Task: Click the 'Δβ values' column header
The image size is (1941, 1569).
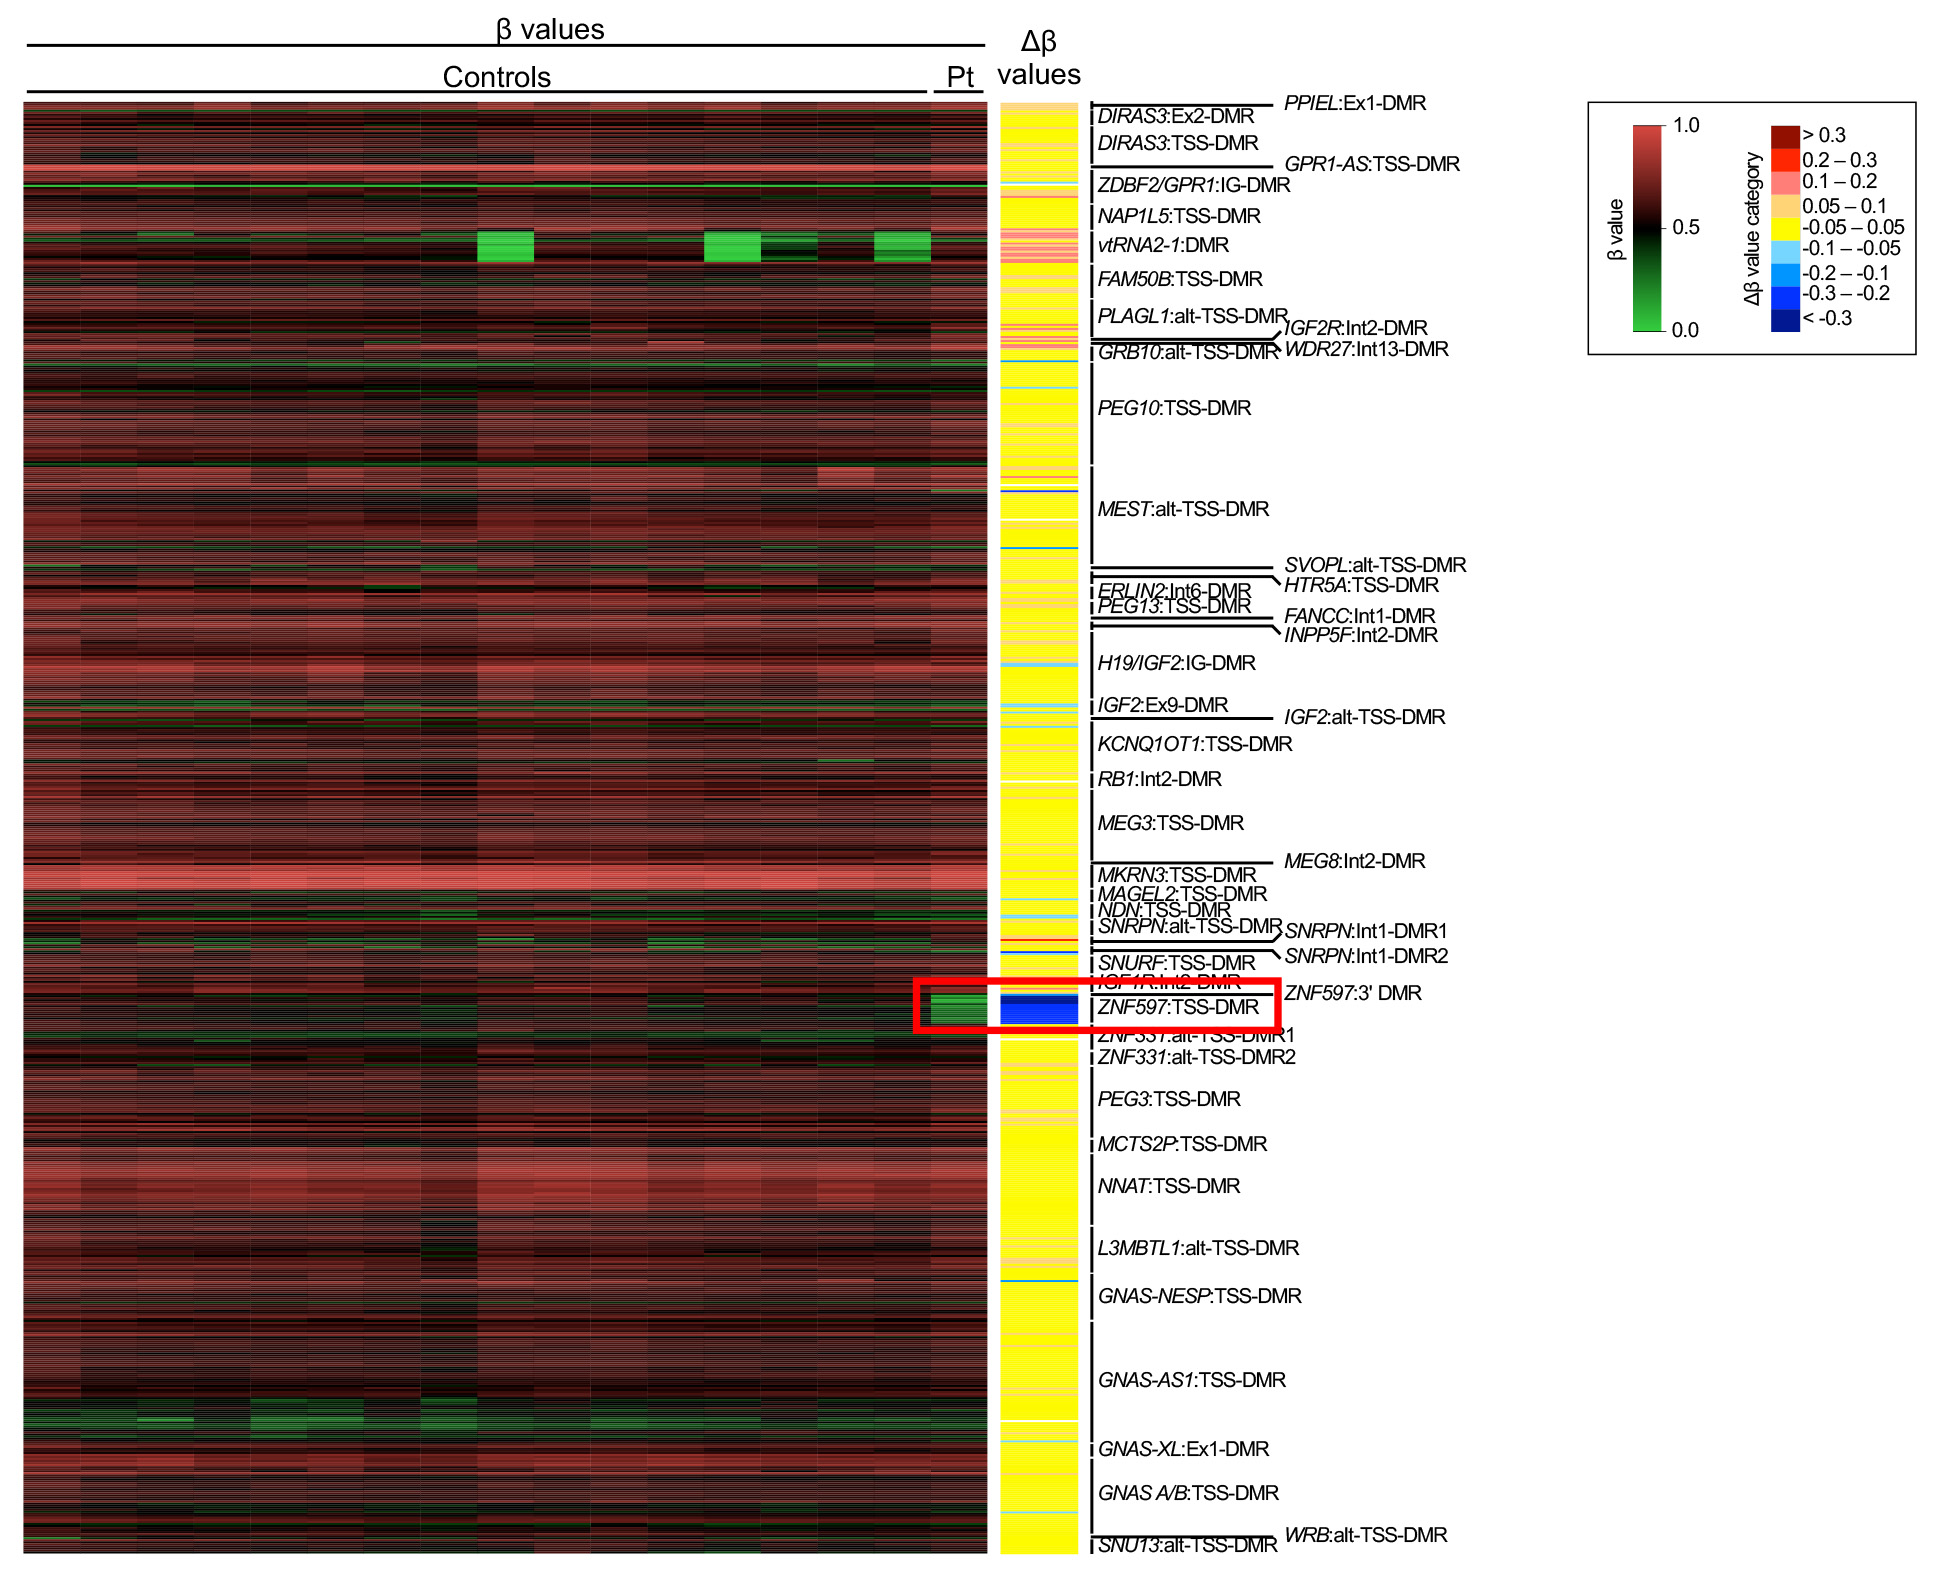Action: (1038, 58)
